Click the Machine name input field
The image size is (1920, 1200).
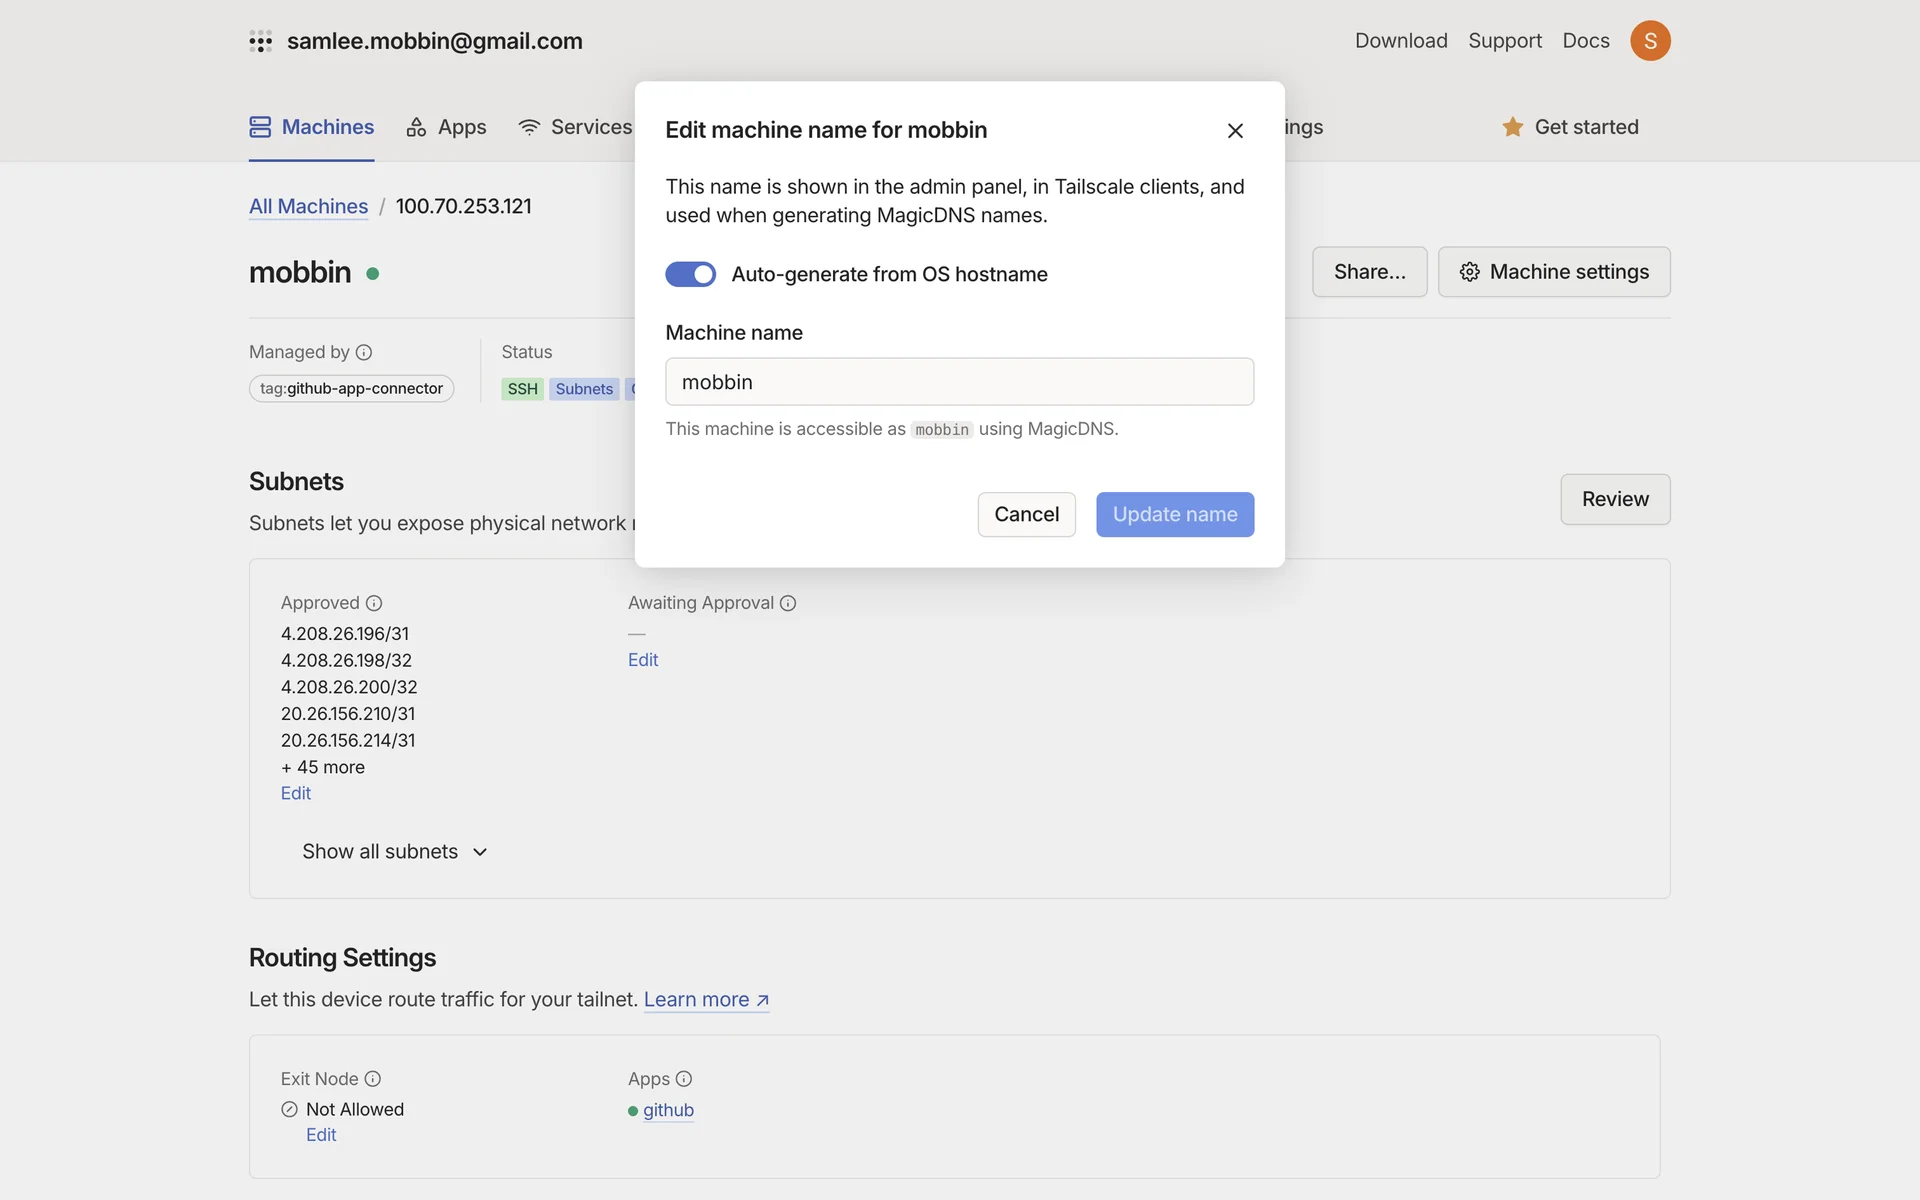point(959,382)
